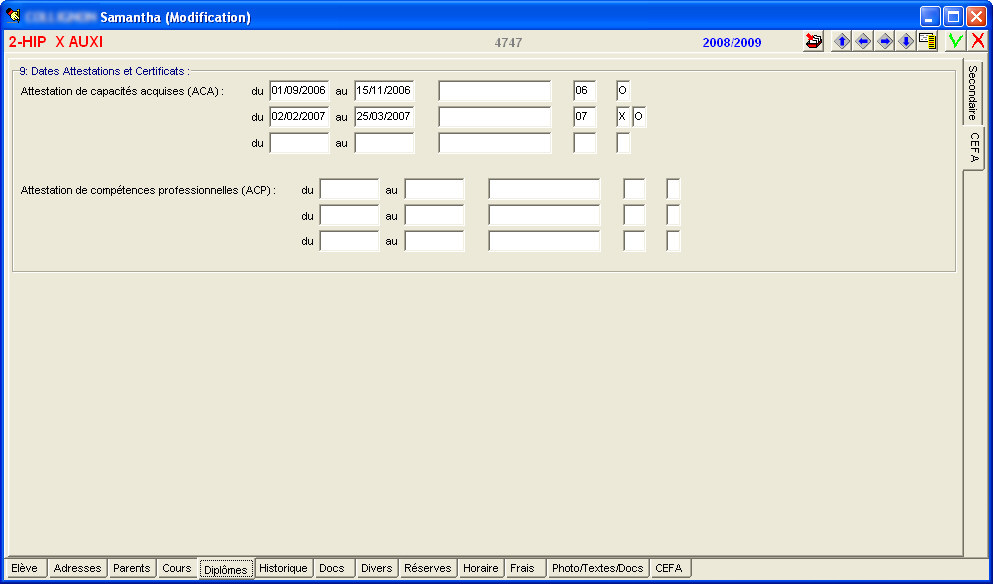Click the student number 4747
993x584 pixels.
click(x=509, y=43)
